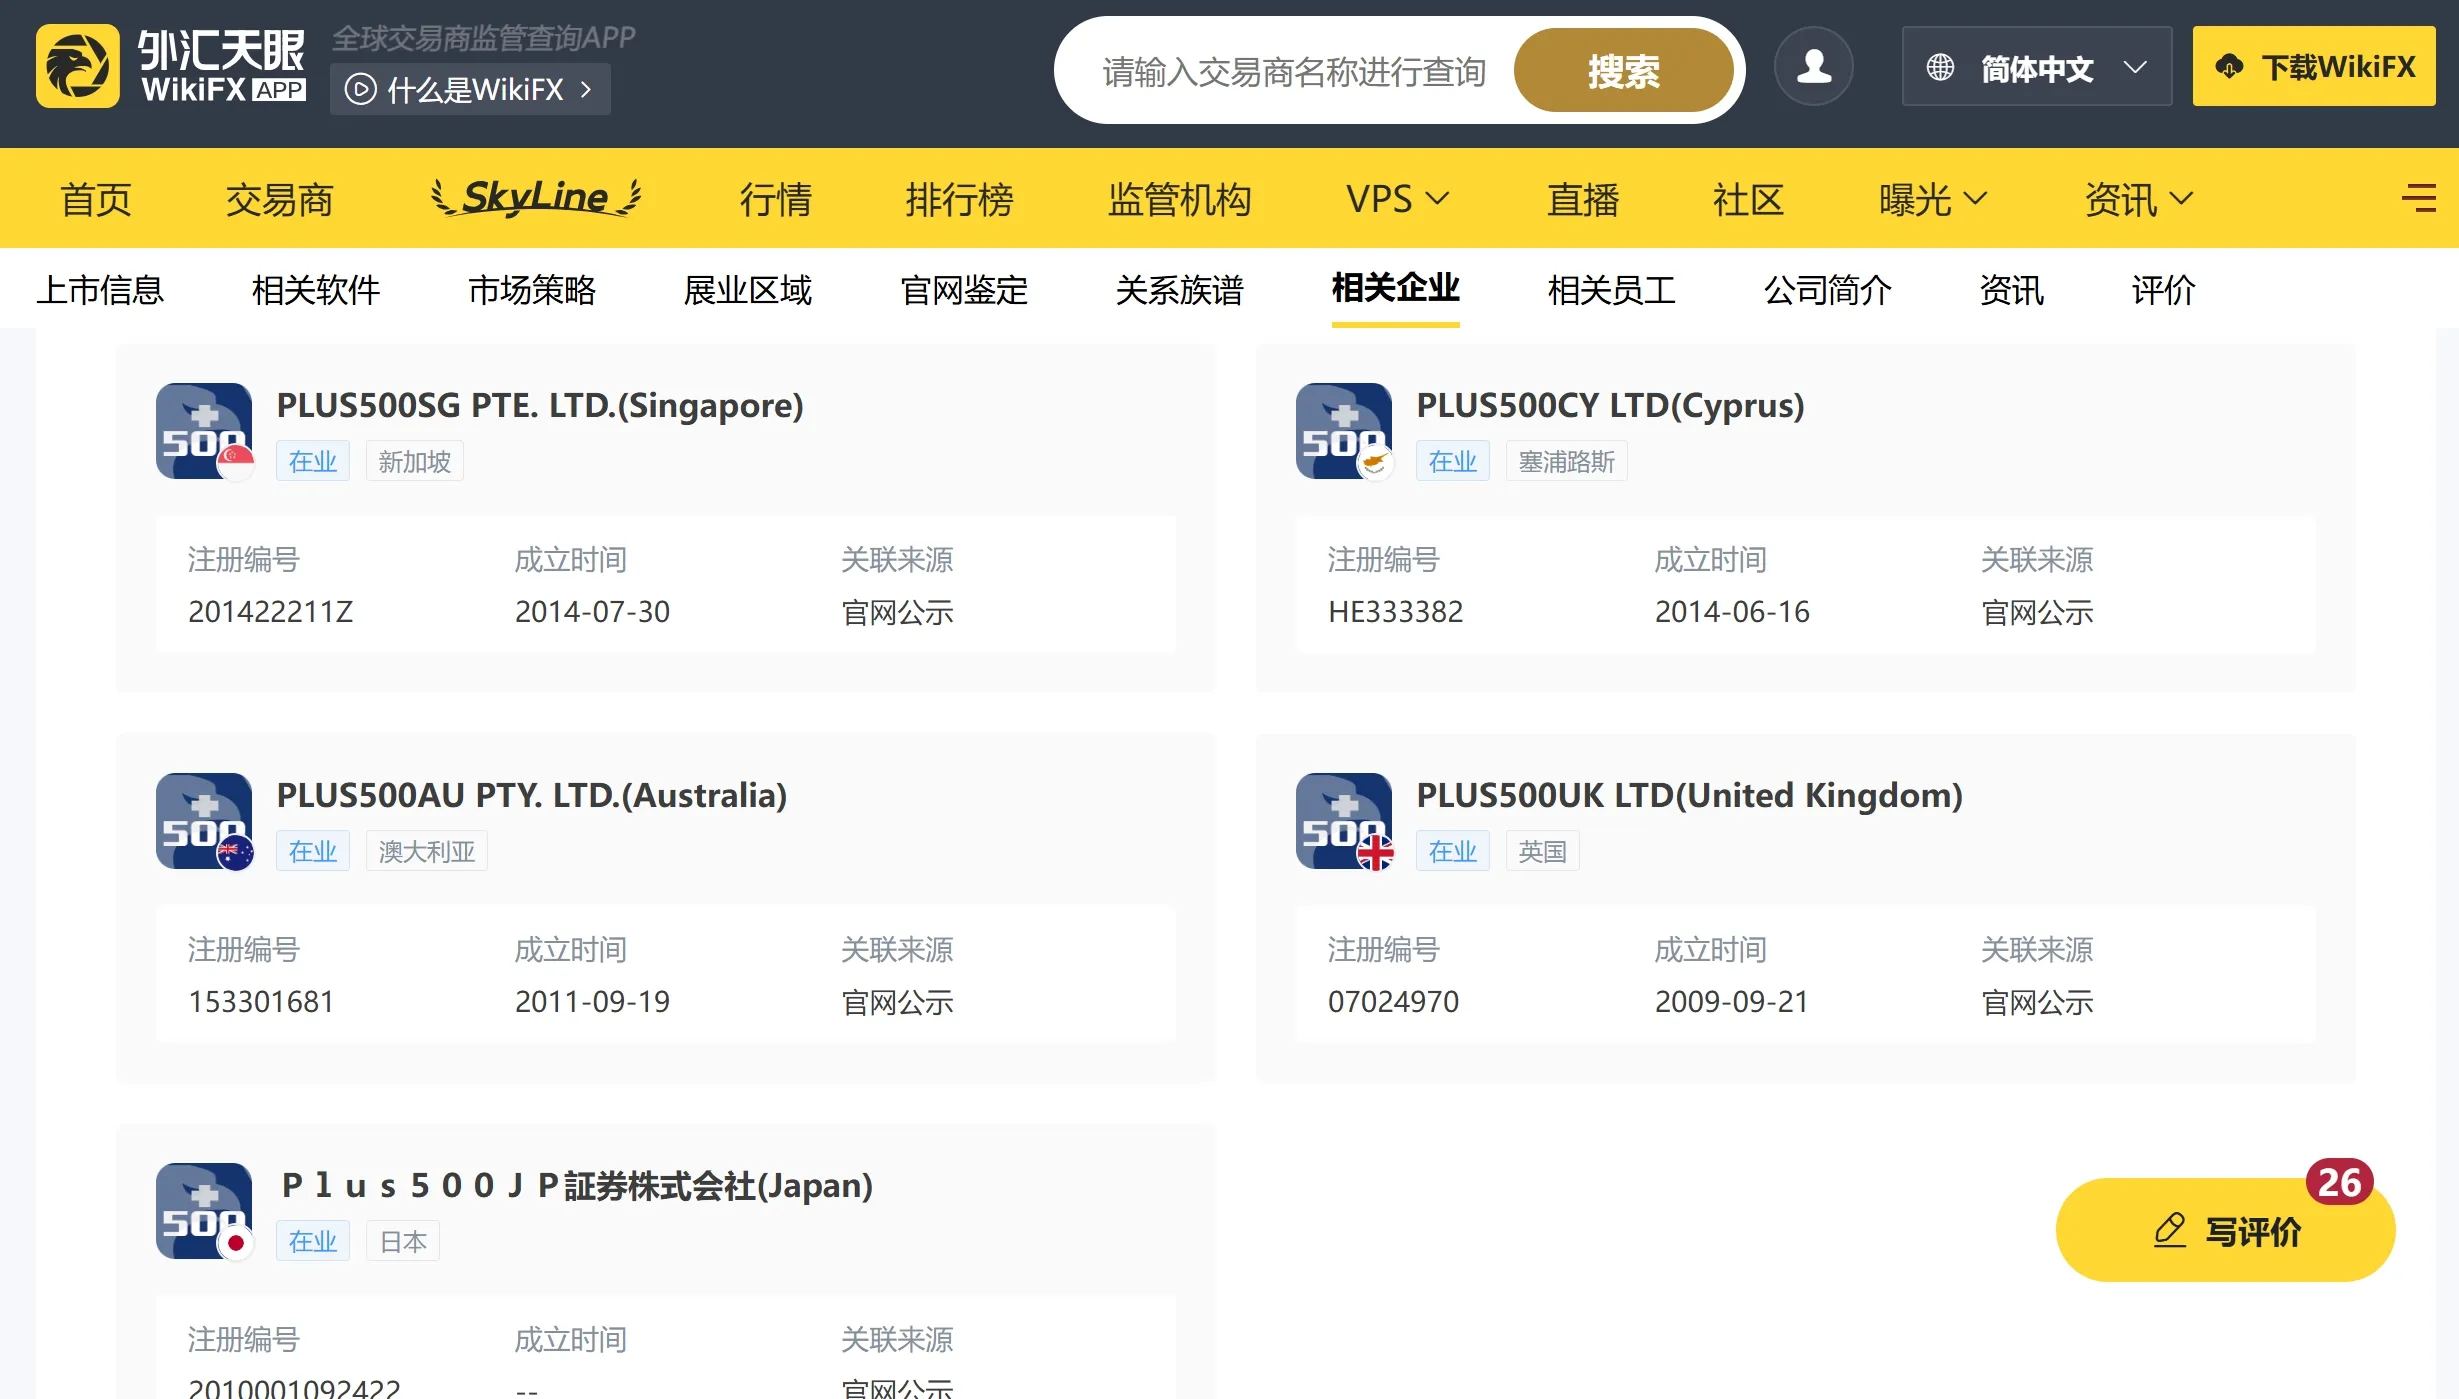
Task: Open the 社区 community menu
Action: [x=1748, y=198]
